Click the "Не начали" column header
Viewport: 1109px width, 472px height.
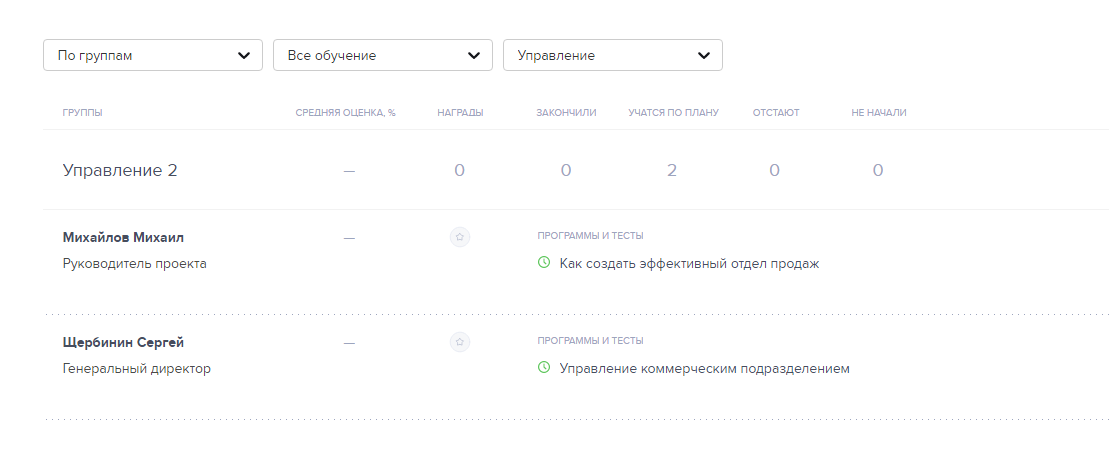coord(879,113)
